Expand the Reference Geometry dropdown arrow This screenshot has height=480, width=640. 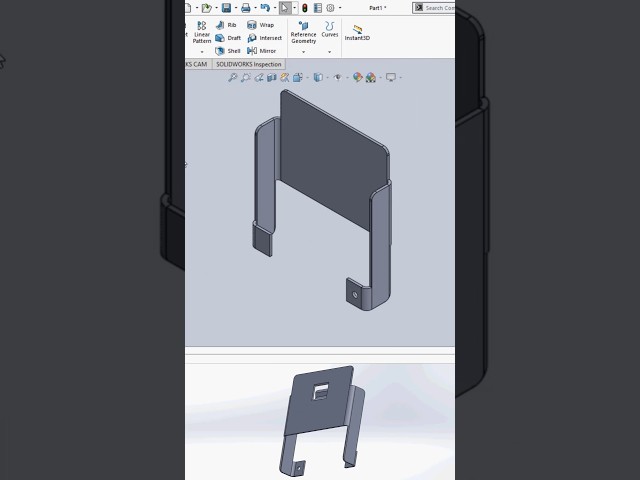tap(303, 52)
